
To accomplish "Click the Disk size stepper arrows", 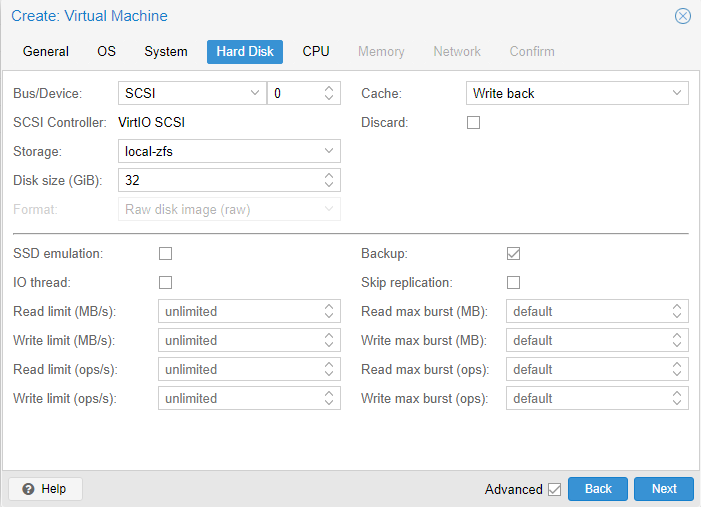I will (329, 180).
